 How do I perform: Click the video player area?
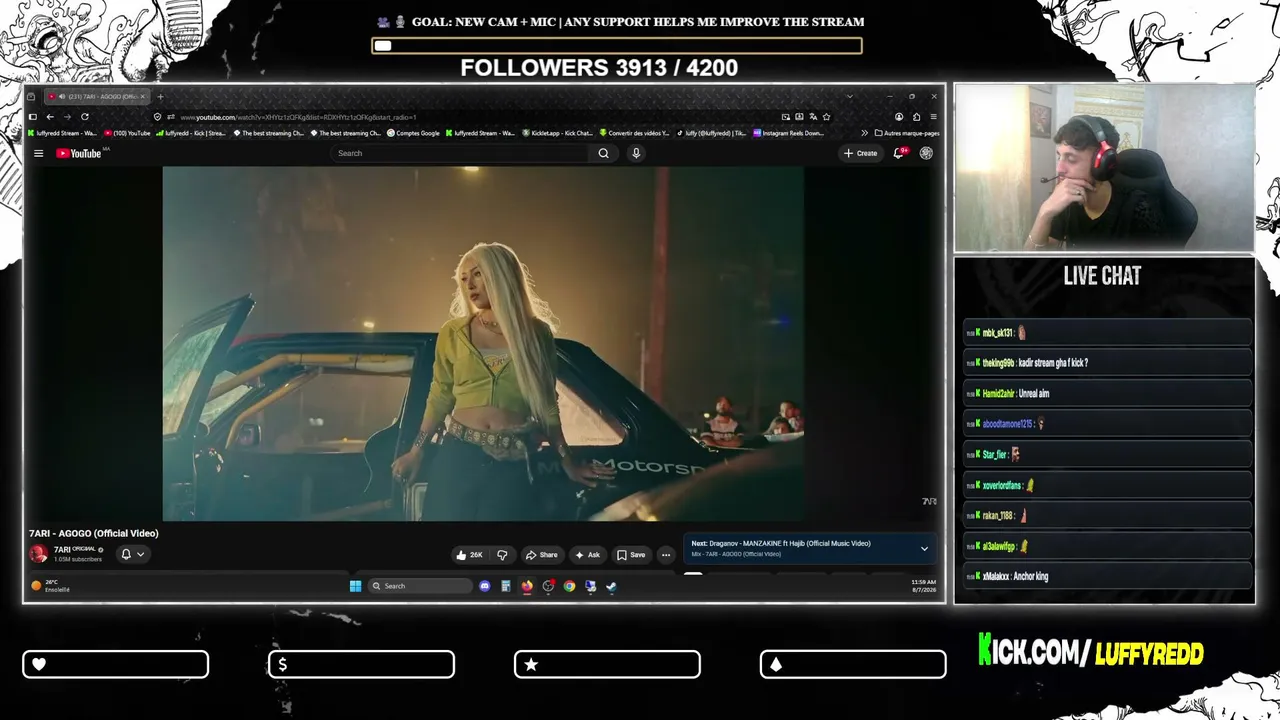[483, 343]
